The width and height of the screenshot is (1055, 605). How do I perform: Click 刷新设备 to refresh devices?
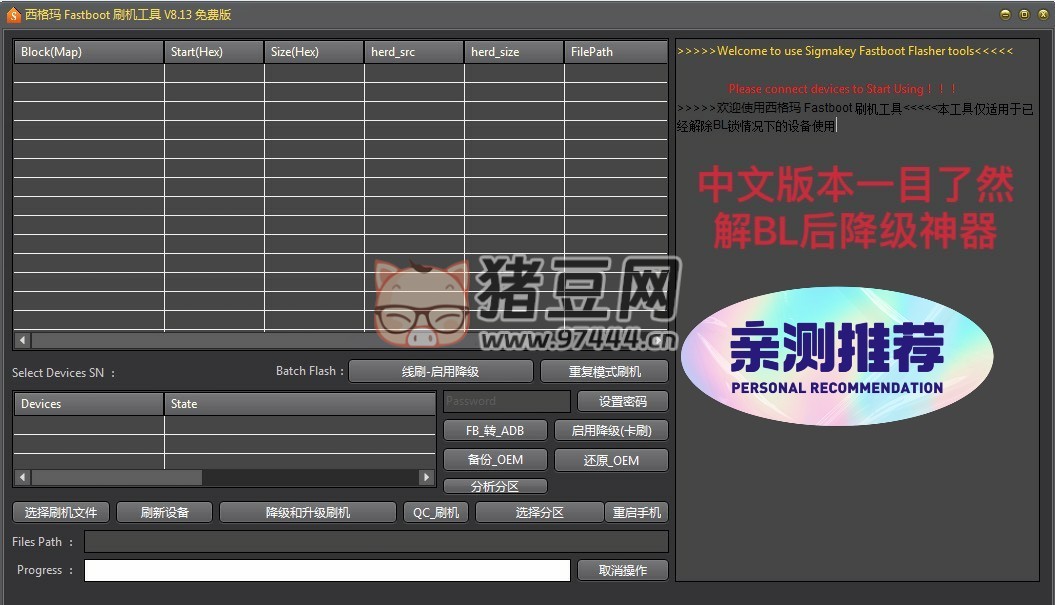tap(164, 512)
